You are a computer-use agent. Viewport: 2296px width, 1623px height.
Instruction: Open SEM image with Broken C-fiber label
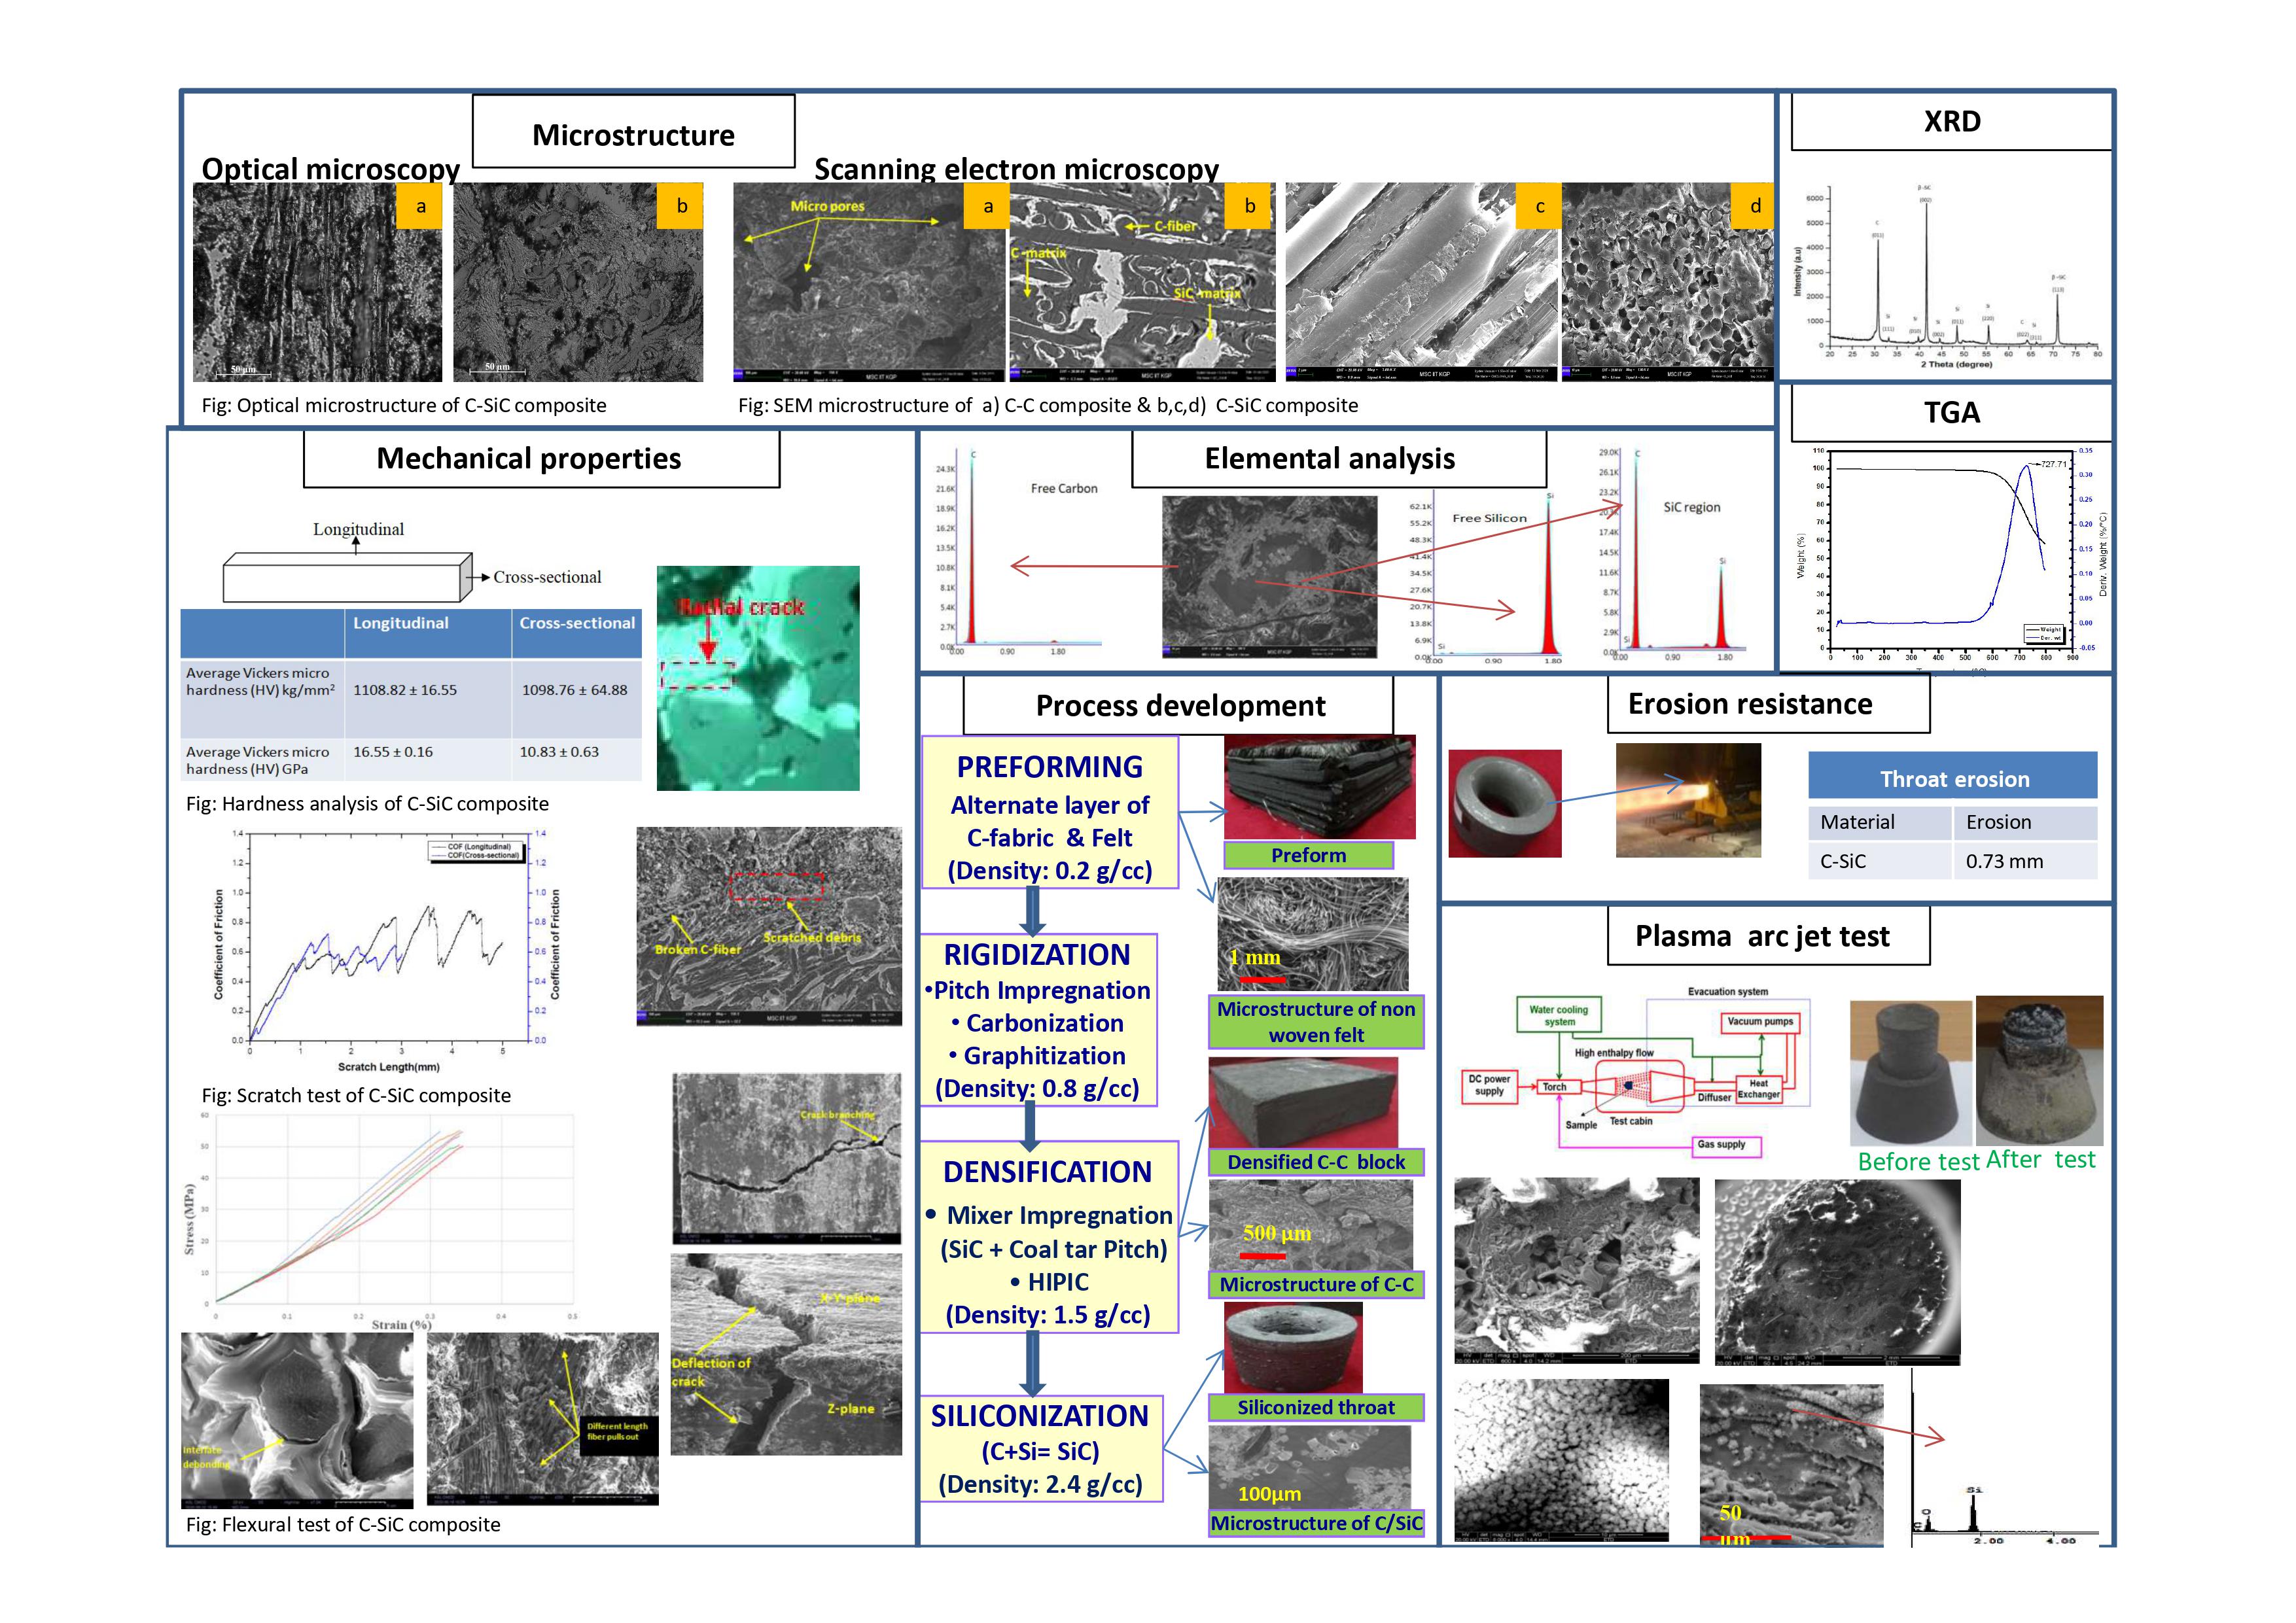[x=769, y=926]
